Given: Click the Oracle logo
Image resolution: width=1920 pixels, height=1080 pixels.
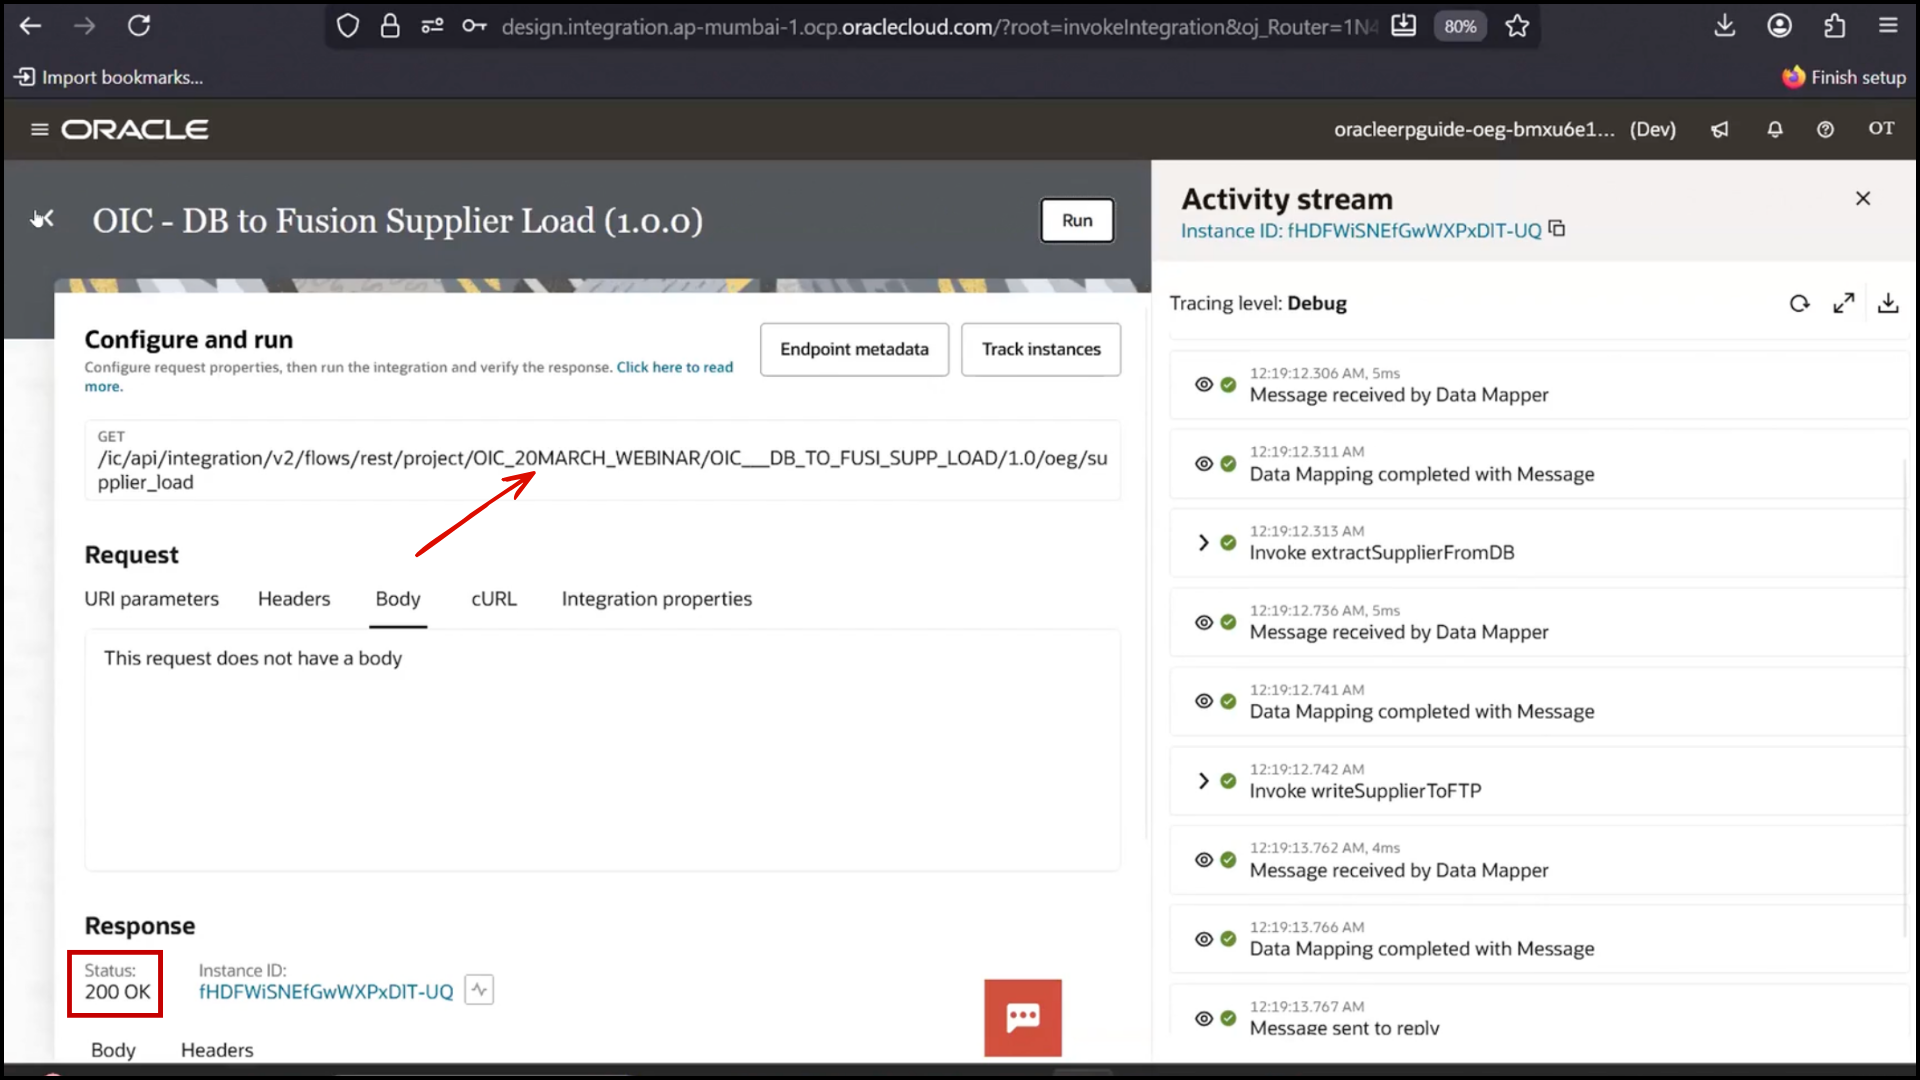Looking at the screenshot, I should 135,129.
